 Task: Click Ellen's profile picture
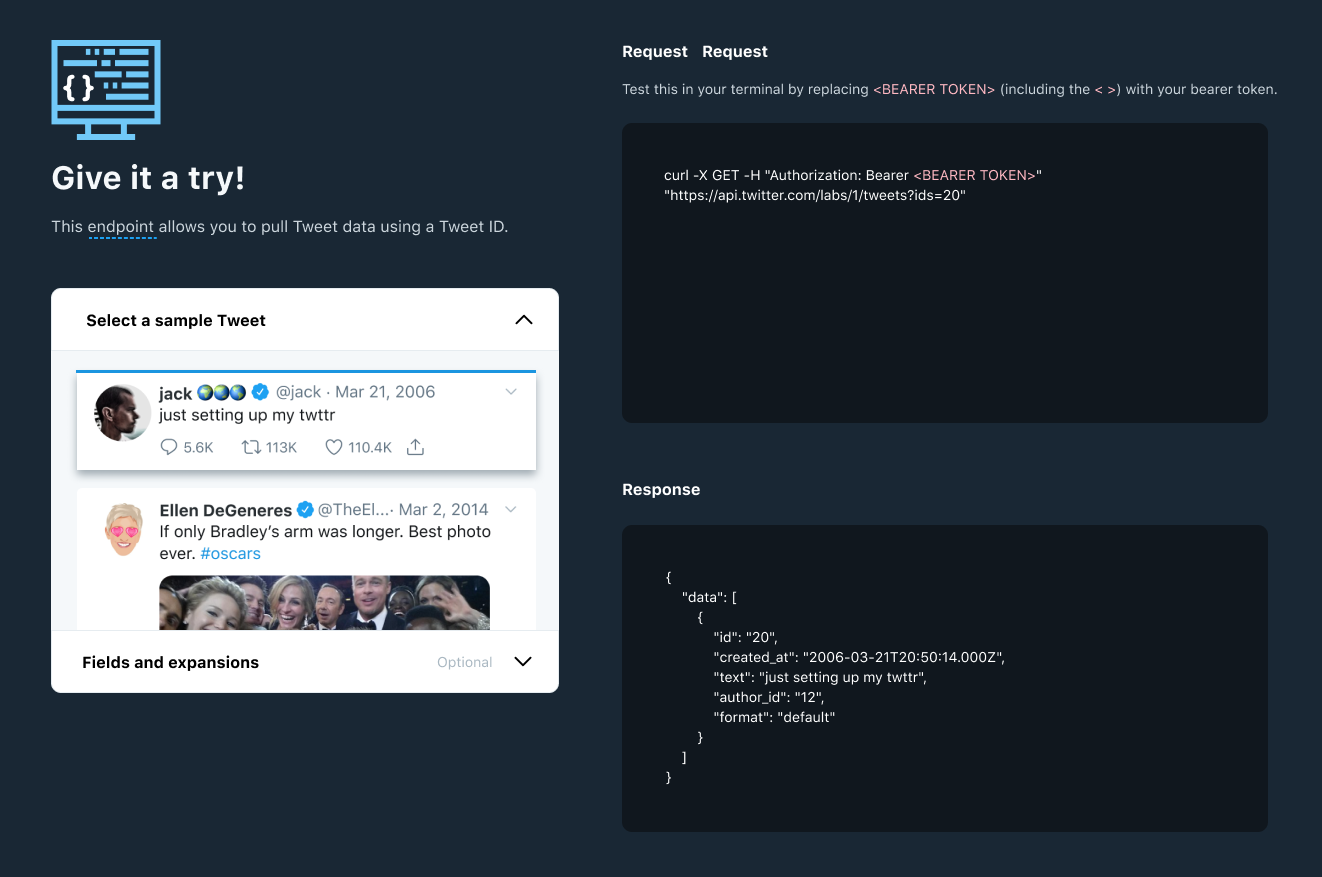[x=123, y=530]
